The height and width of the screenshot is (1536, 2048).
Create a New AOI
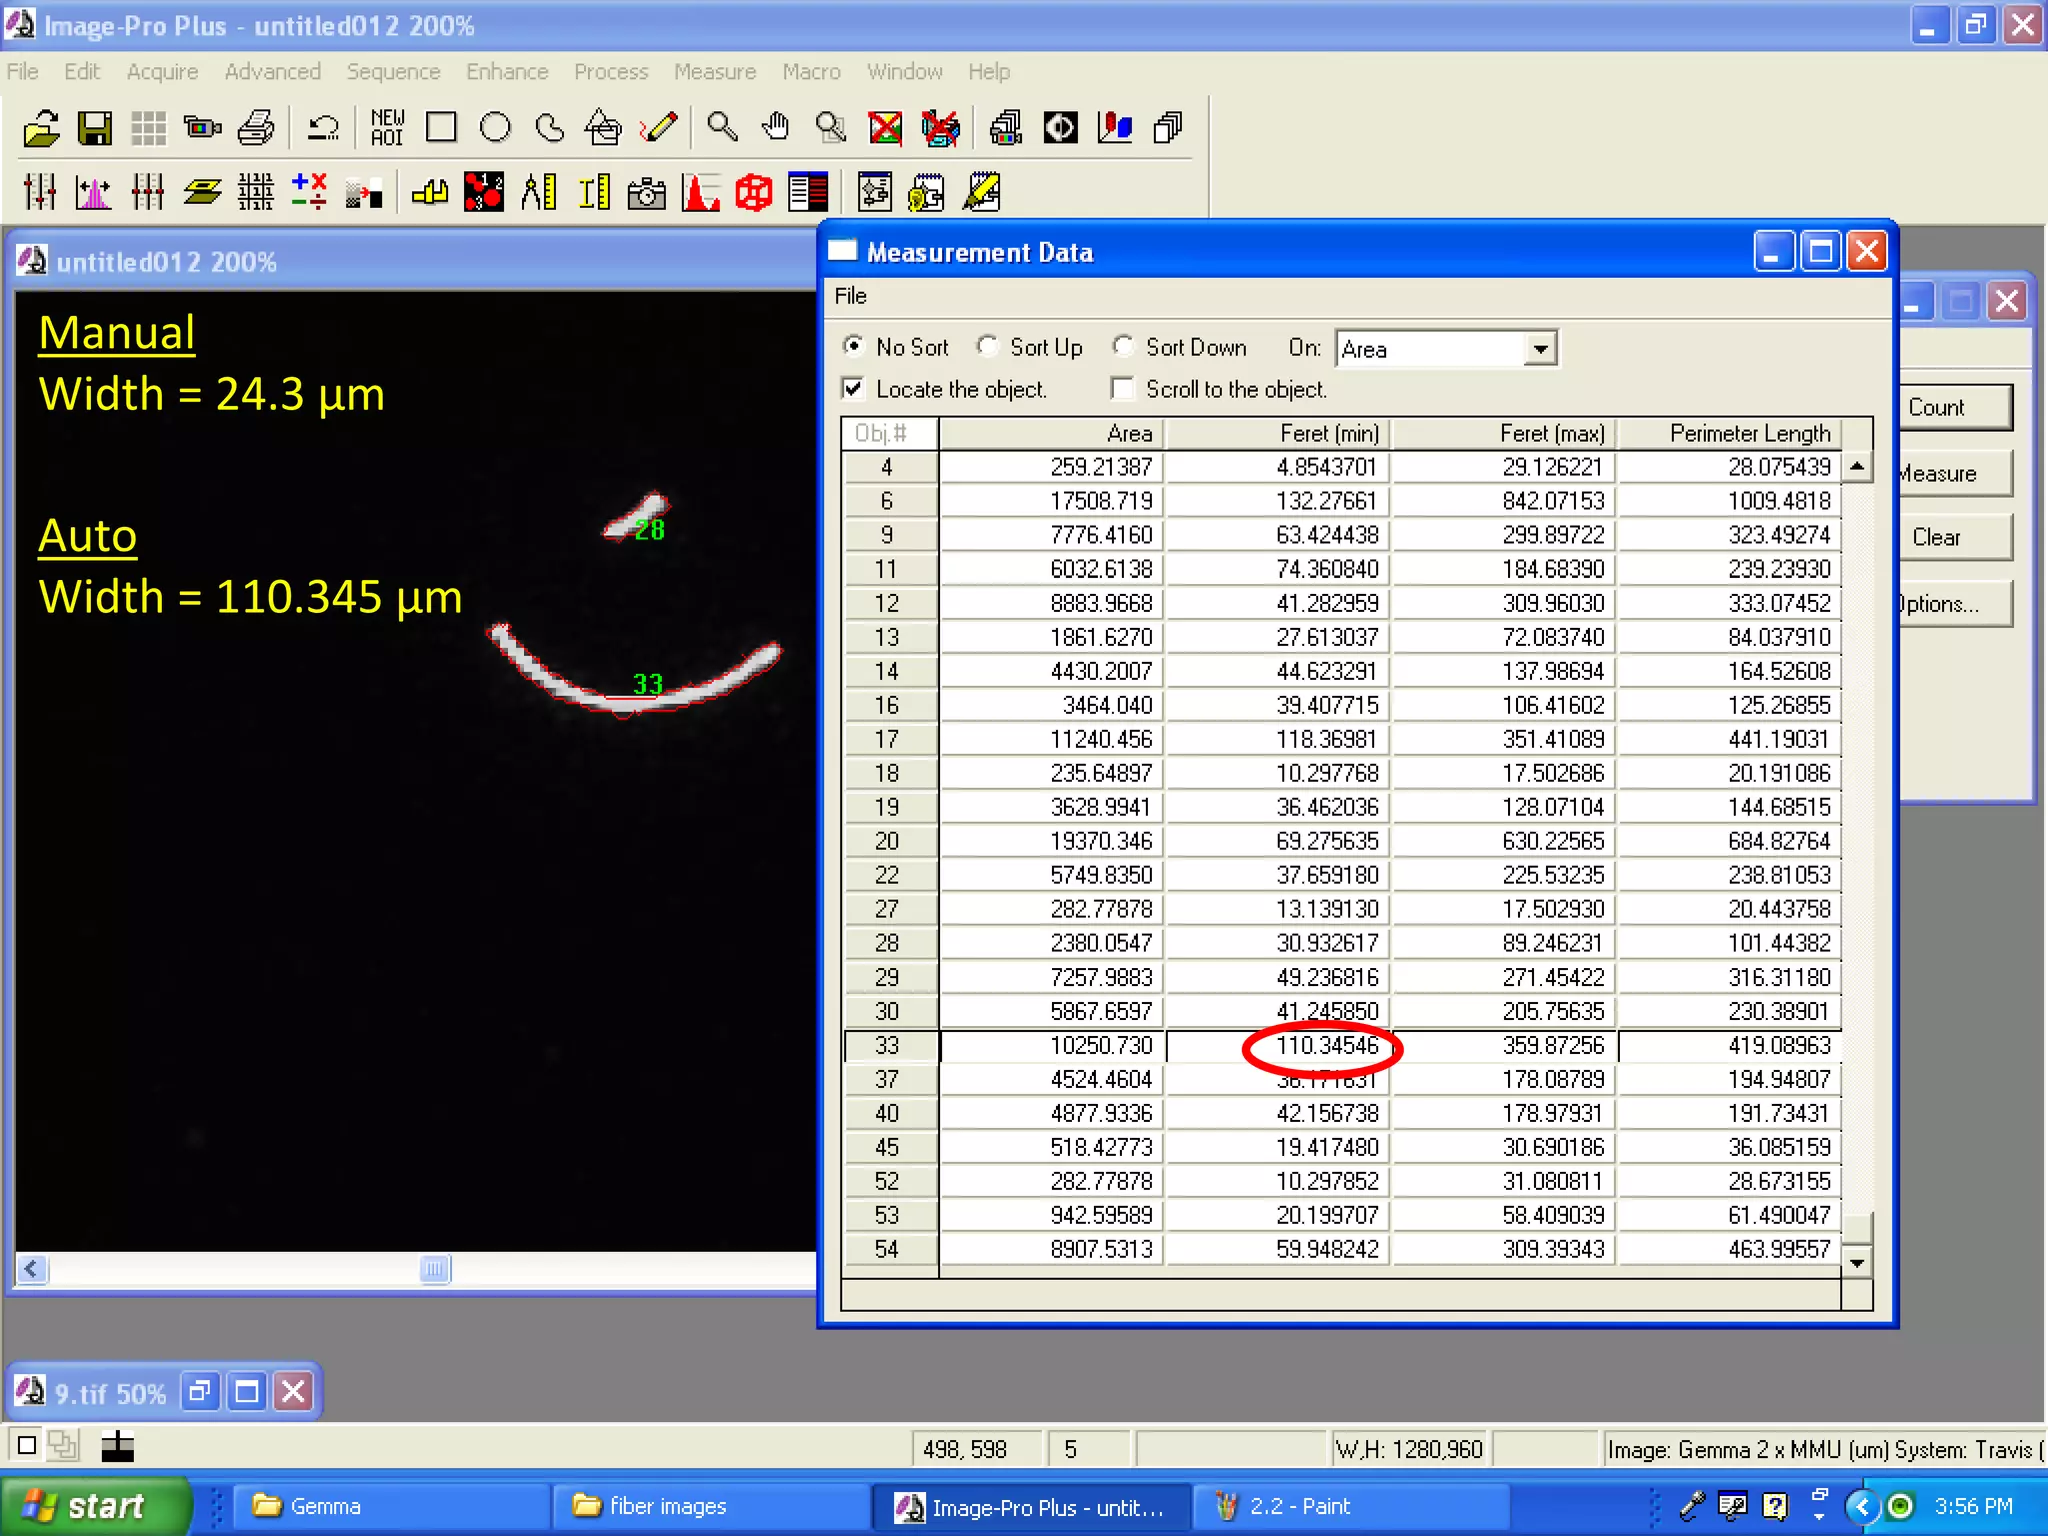387,128
